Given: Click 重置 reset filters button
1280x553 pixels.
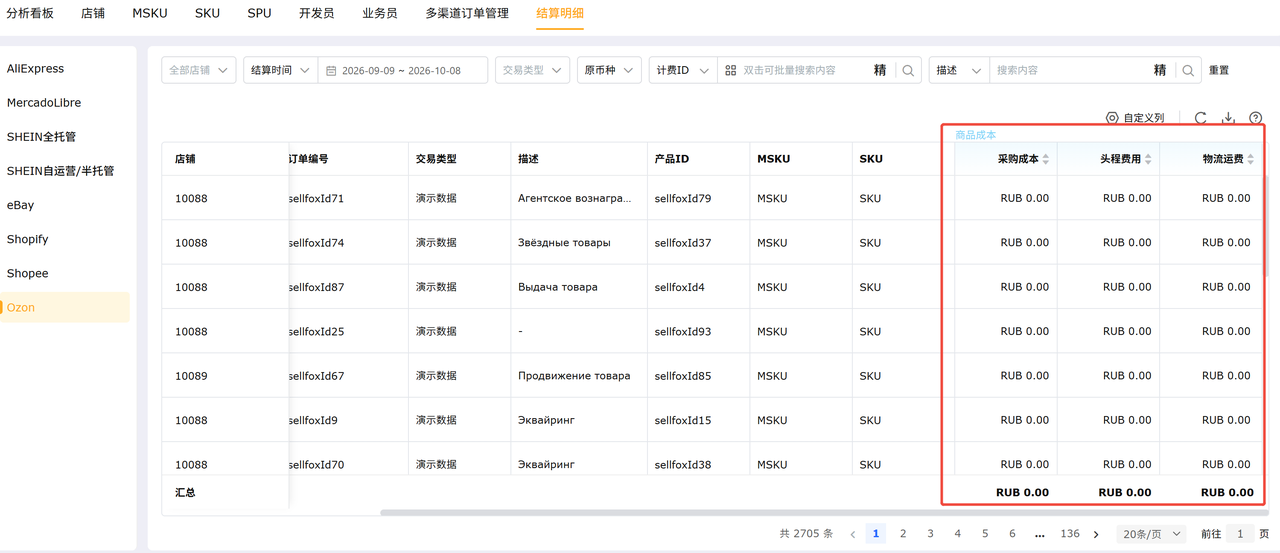Looking at the screenshot, I should click(1218, 71).
